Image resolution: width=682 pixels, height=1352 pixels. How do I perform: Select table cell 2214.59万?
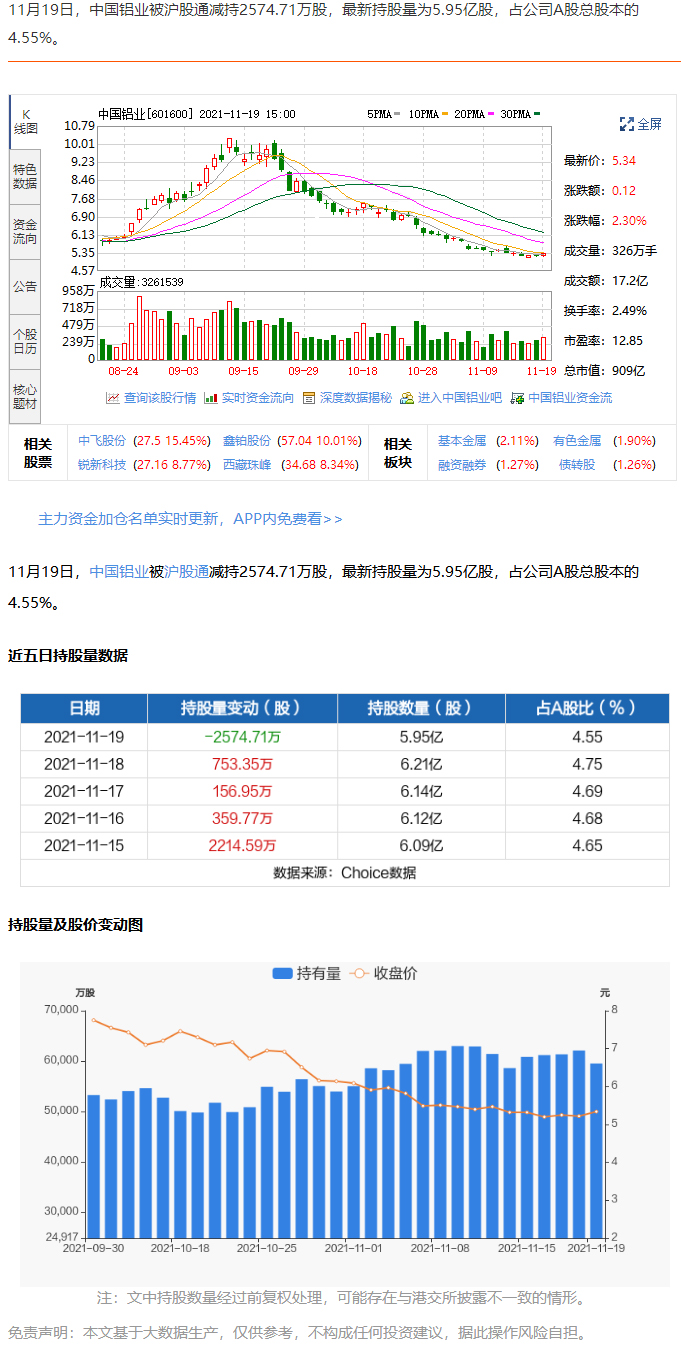[242, 845]
